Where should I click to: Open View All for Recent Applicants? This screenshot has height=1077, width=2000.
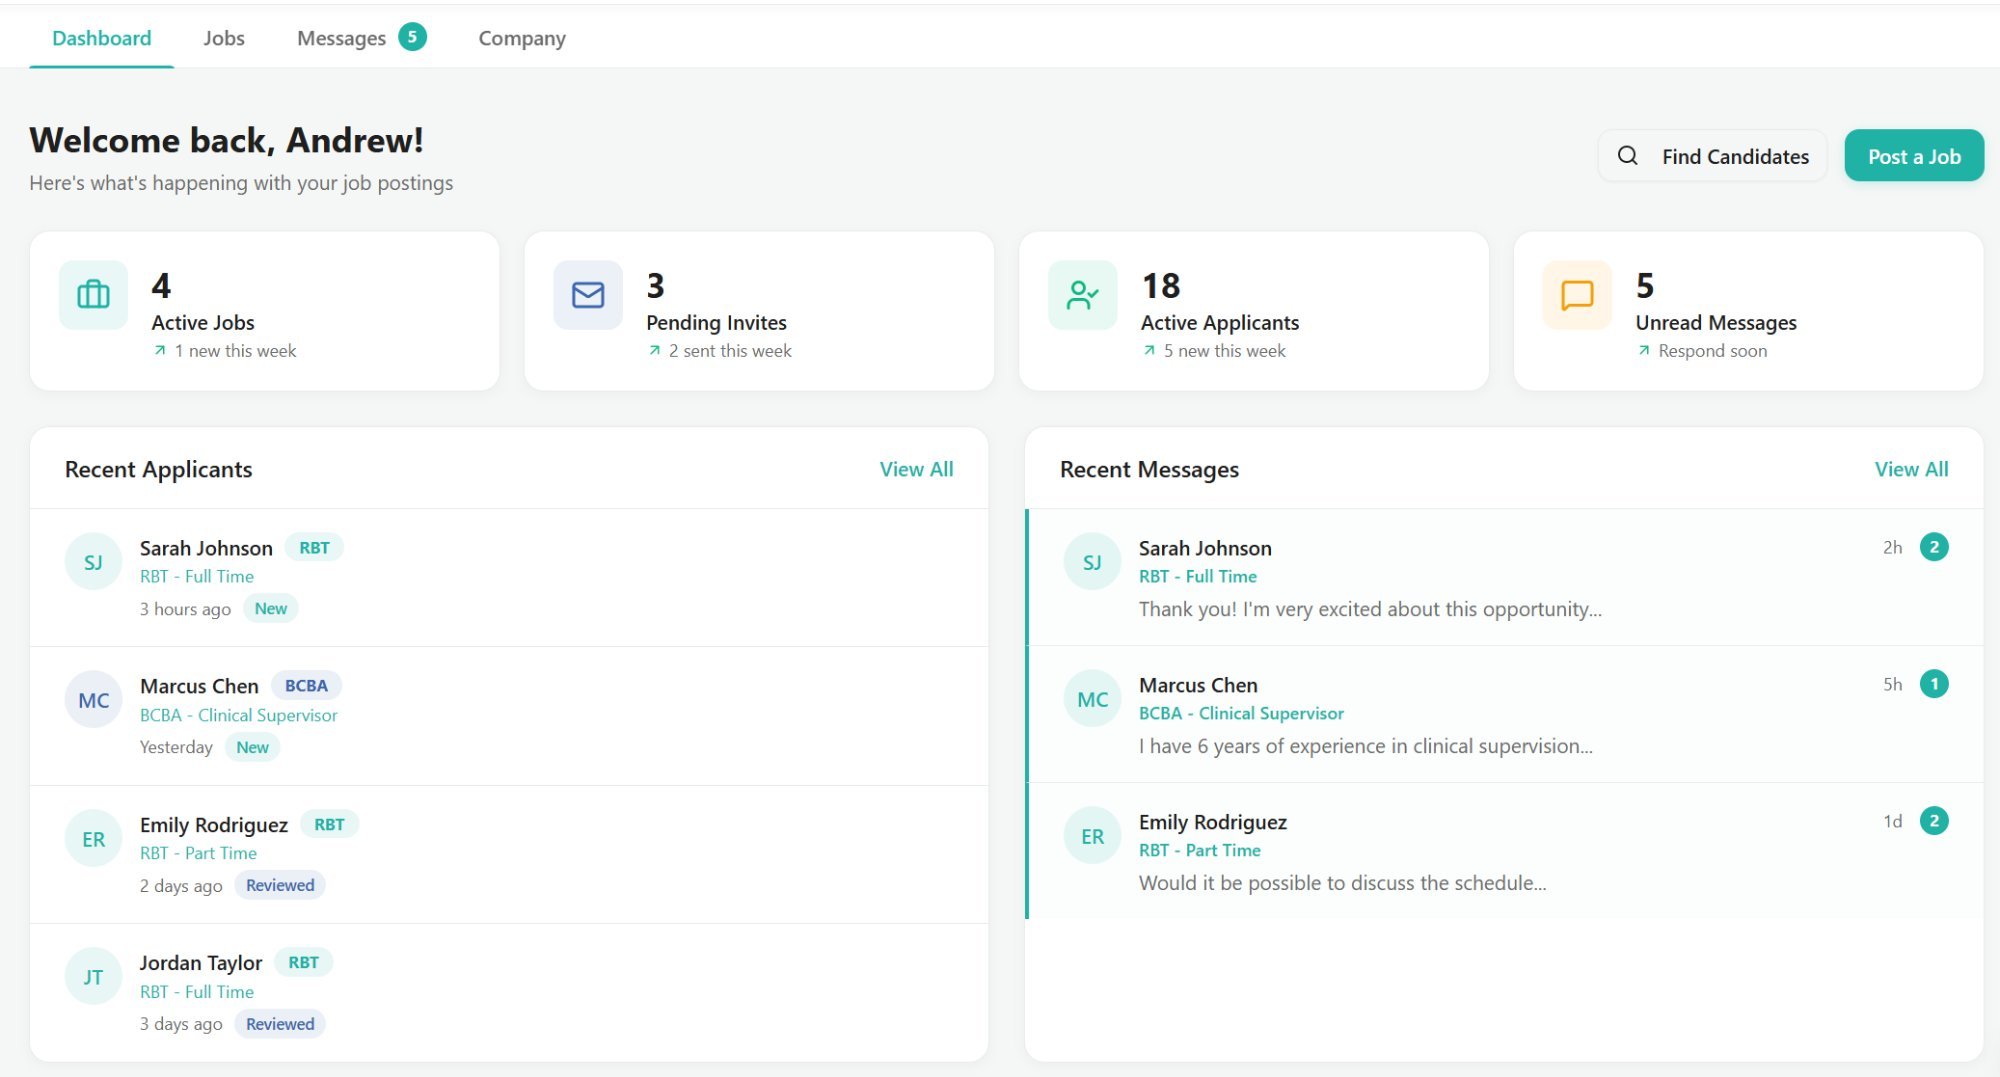916,468
